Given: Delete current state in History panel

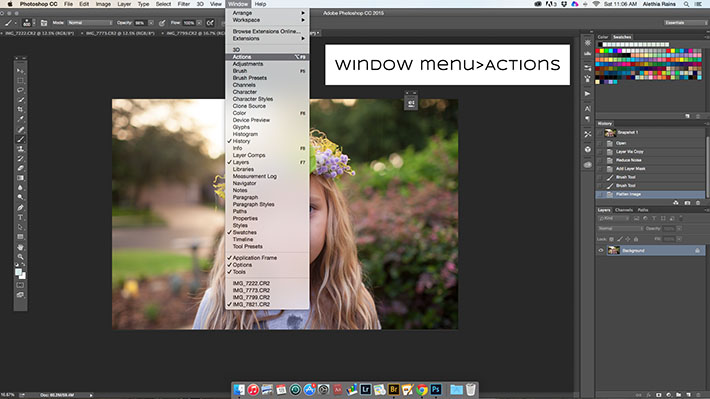Looking at the screenshot, I should click(698, 203).
